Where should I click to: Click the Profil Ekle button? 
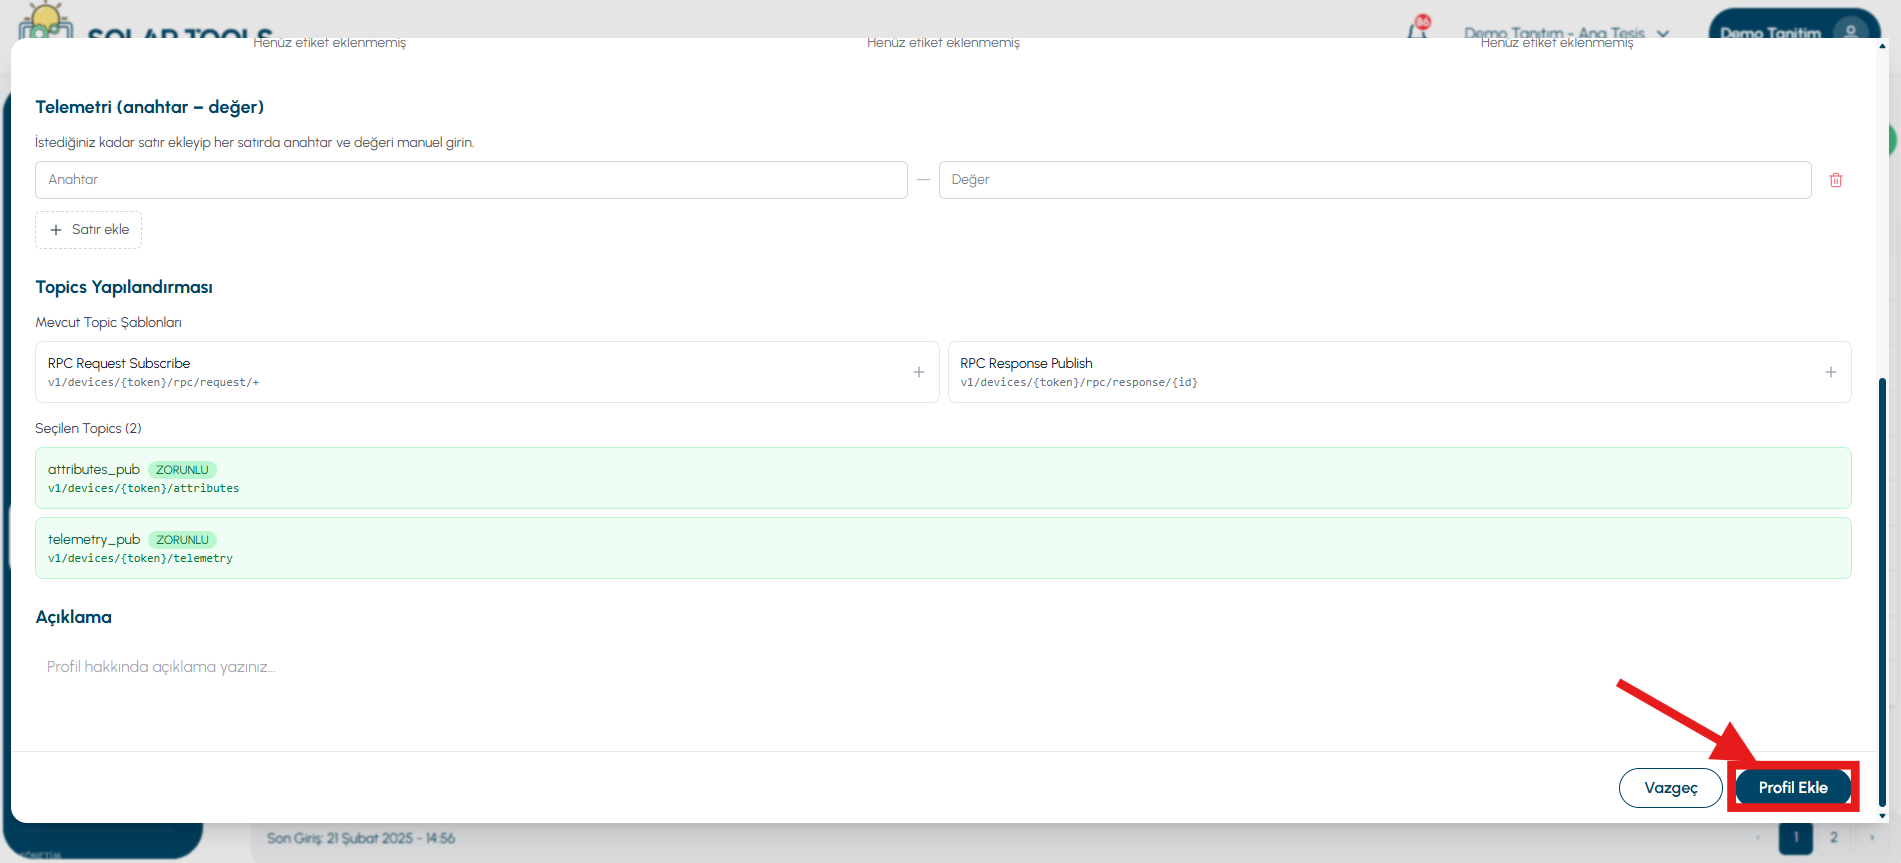[1792, 788]
